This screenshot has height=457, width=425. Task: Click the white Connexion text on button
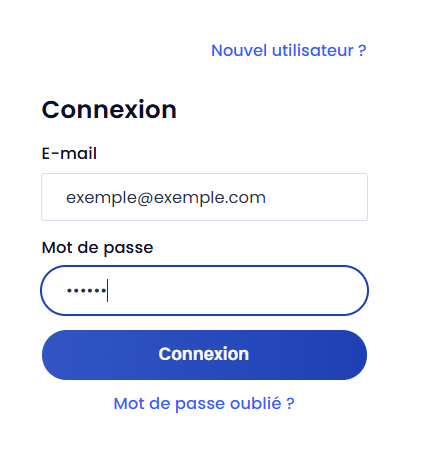[x=204, y=354]
